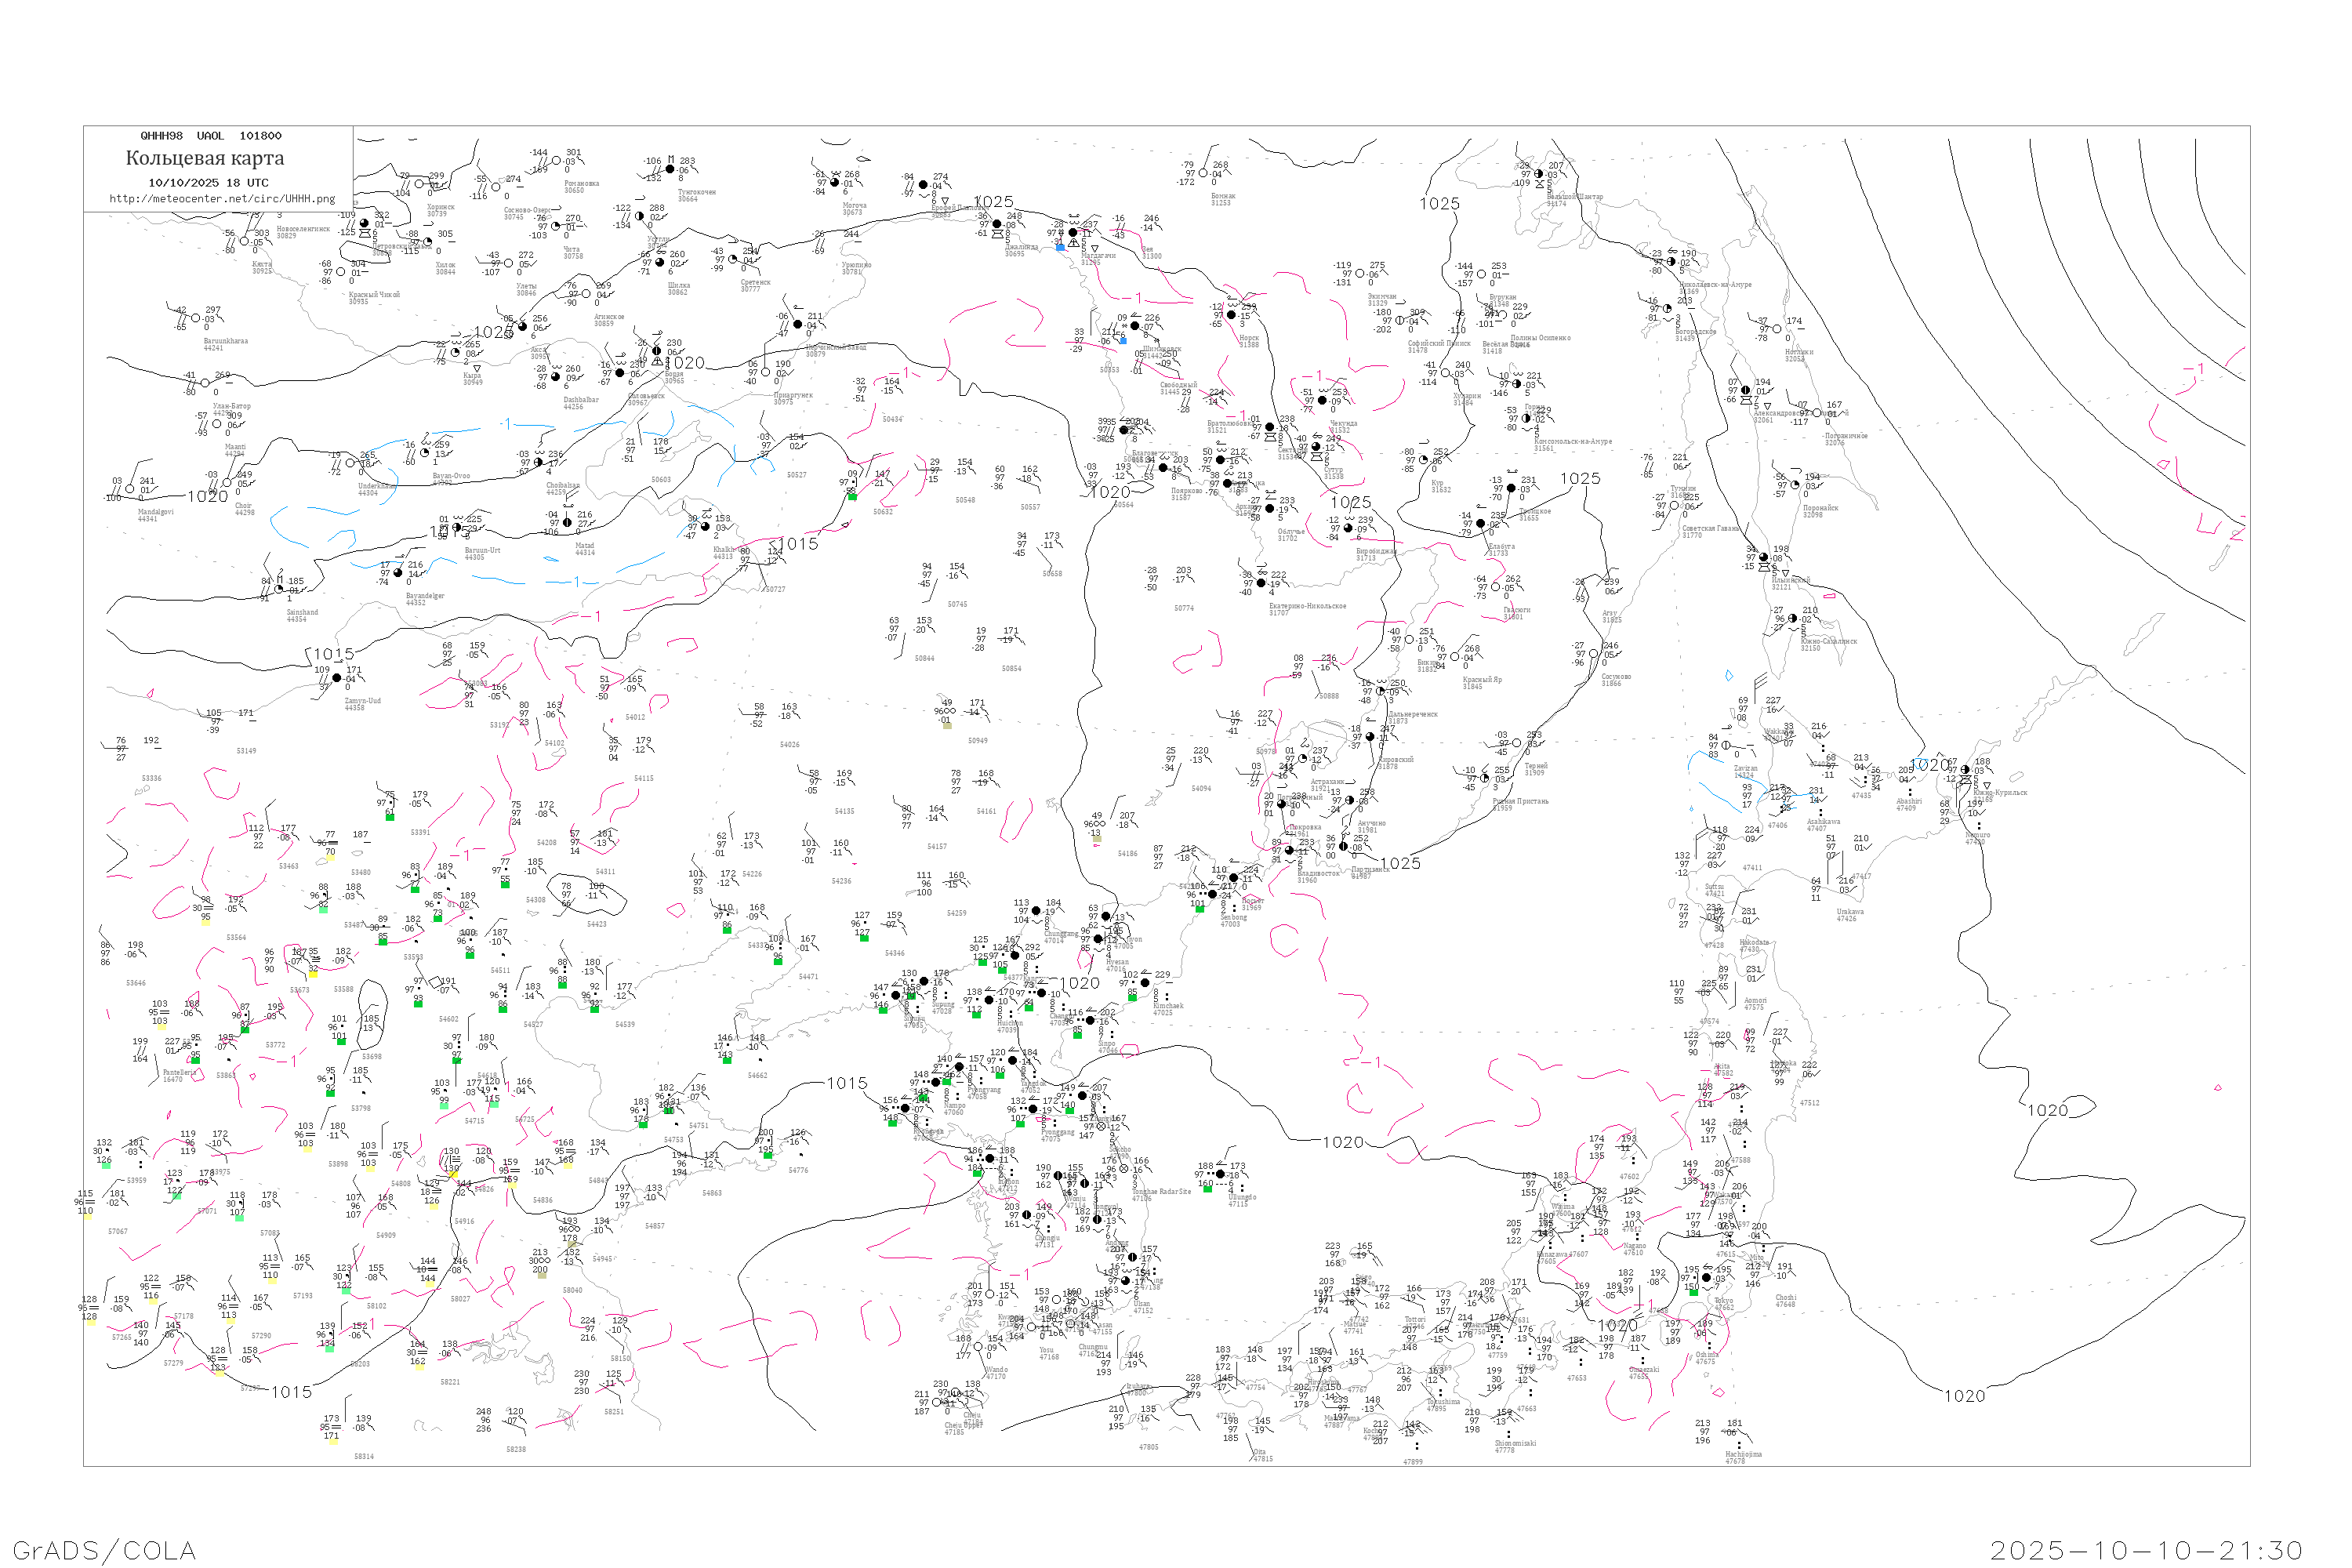Click the Bayandelger 44352 station label

point(425,599)
